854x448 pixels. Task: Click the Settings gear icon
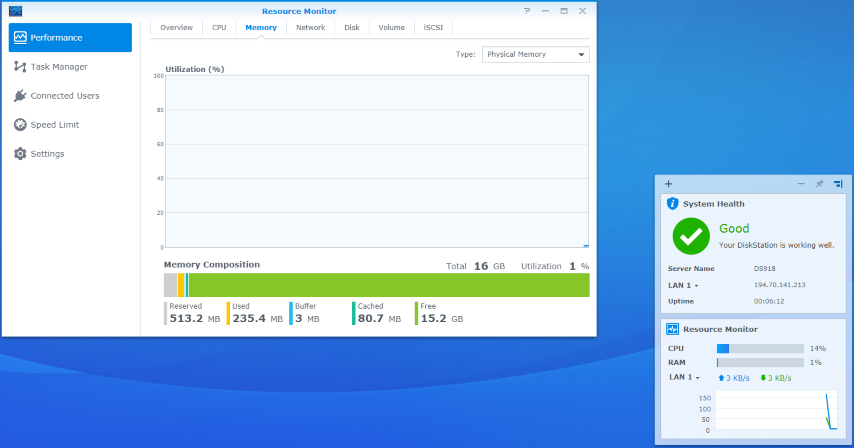coord(20,154)
